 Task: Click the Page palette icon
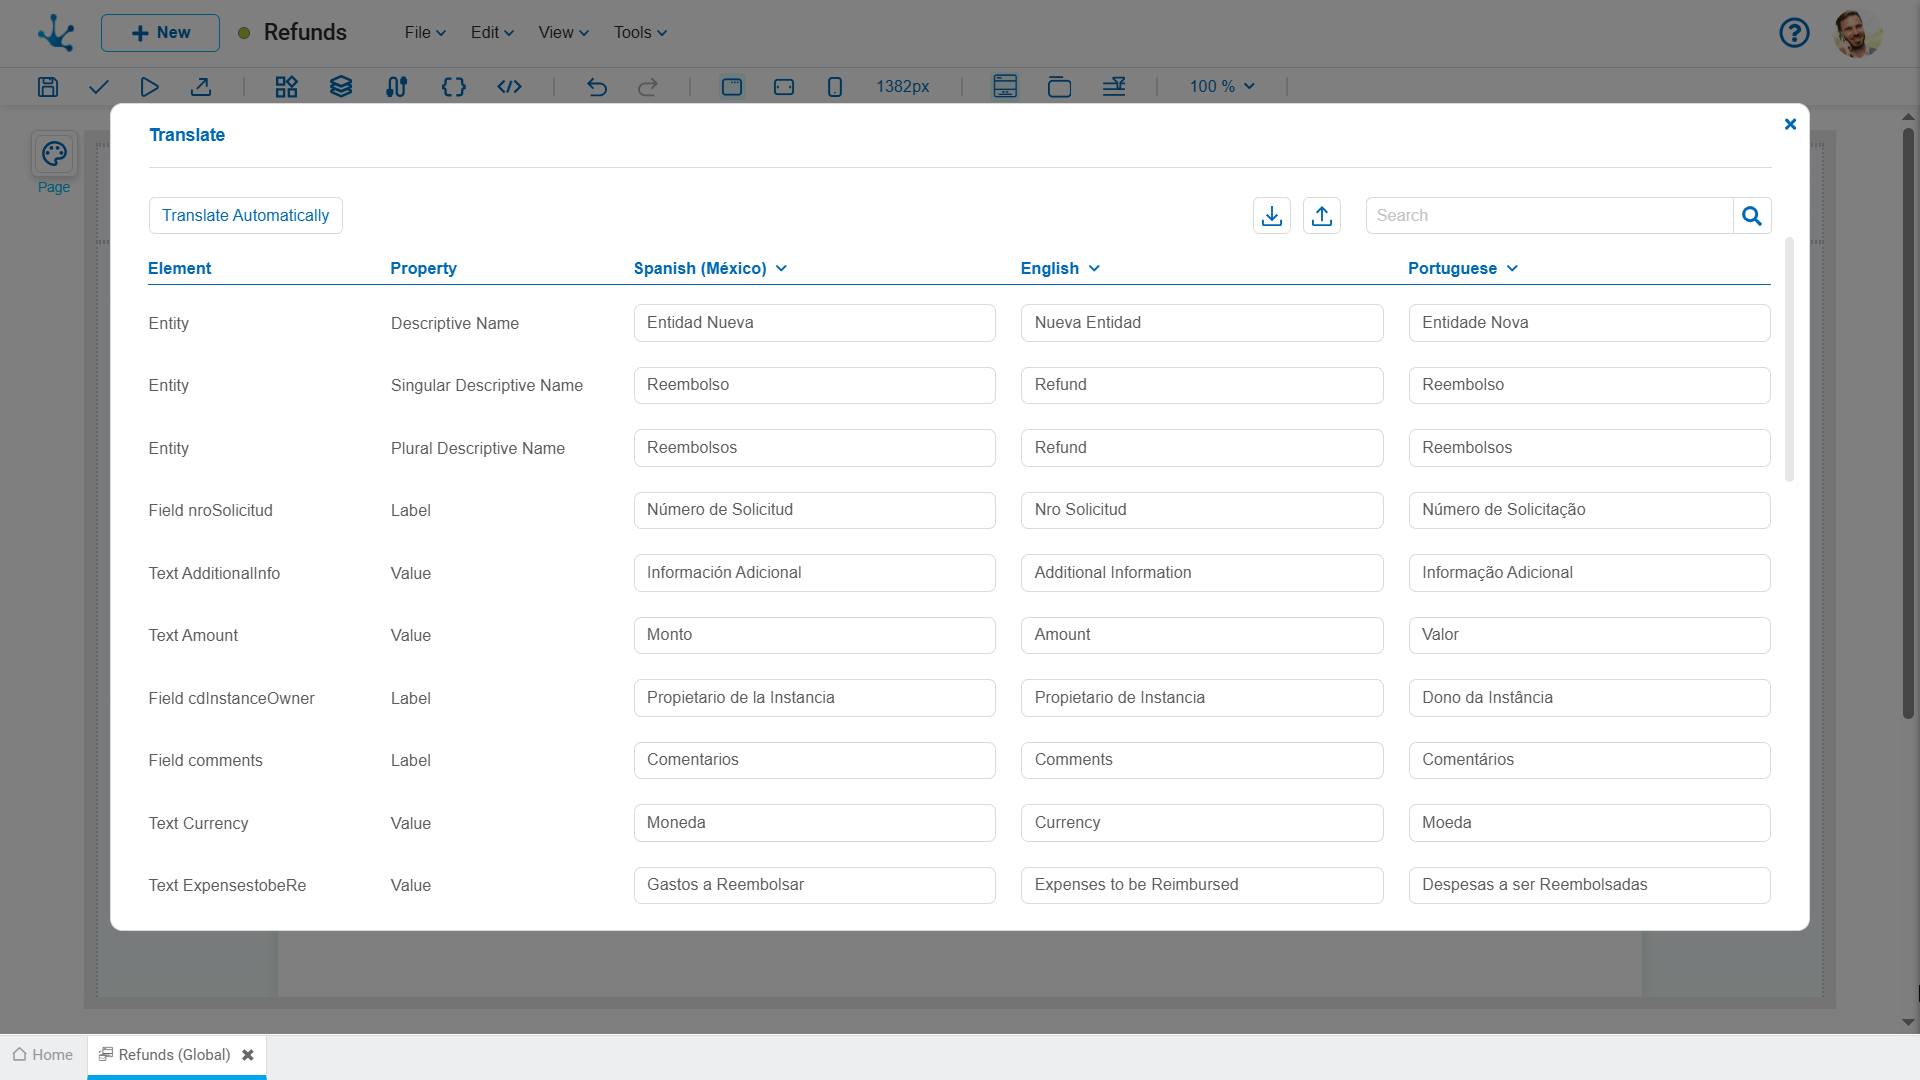(54, 154)
